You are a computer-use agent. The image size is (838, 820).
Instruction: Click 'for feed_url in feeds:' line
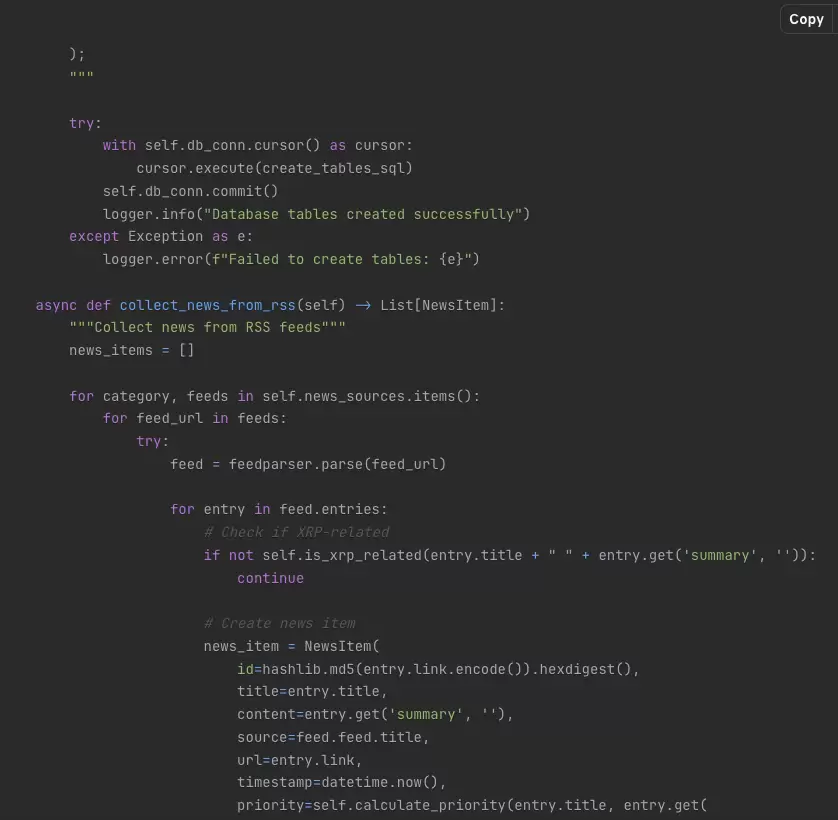pos(195,418)
